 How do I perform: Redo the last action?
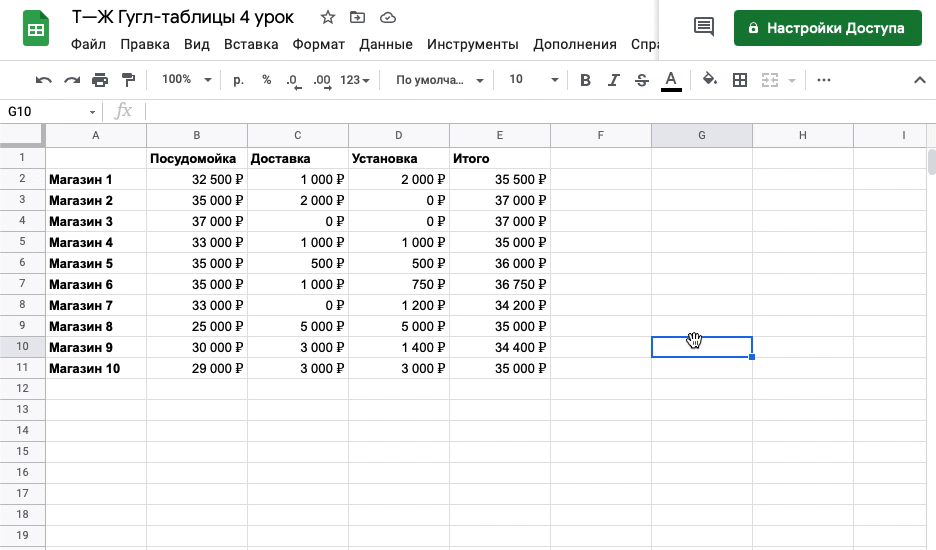[x=72, y=80]
